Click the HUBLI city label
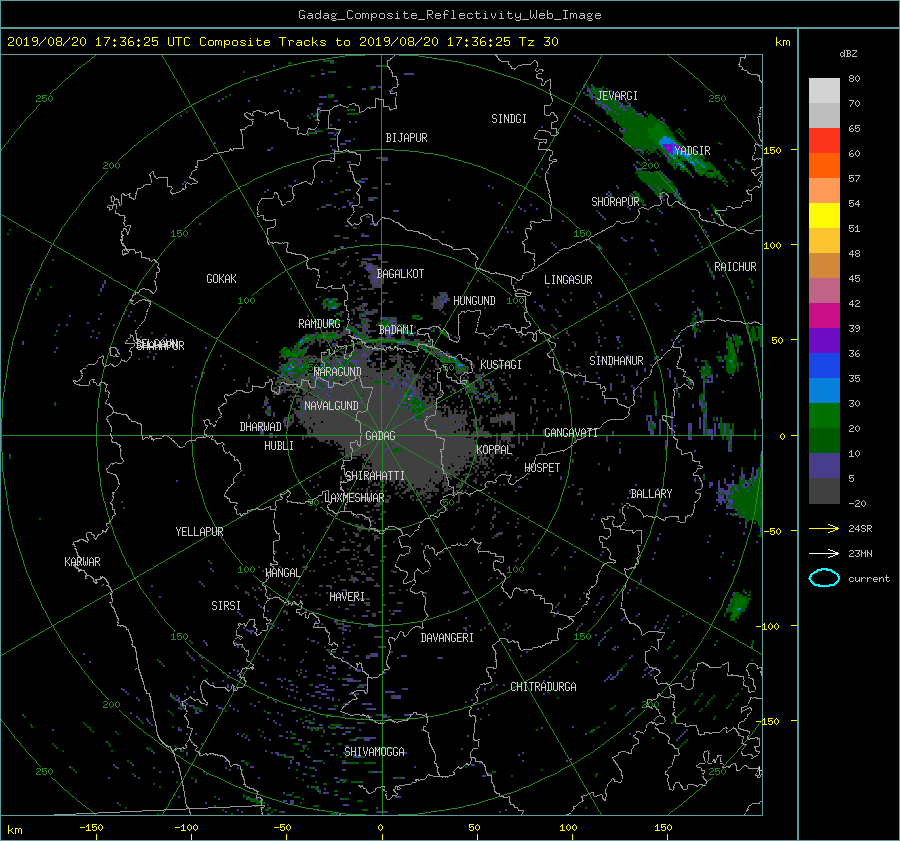Image resolution: width=900 pixels, height=841 pixels. 279,446
